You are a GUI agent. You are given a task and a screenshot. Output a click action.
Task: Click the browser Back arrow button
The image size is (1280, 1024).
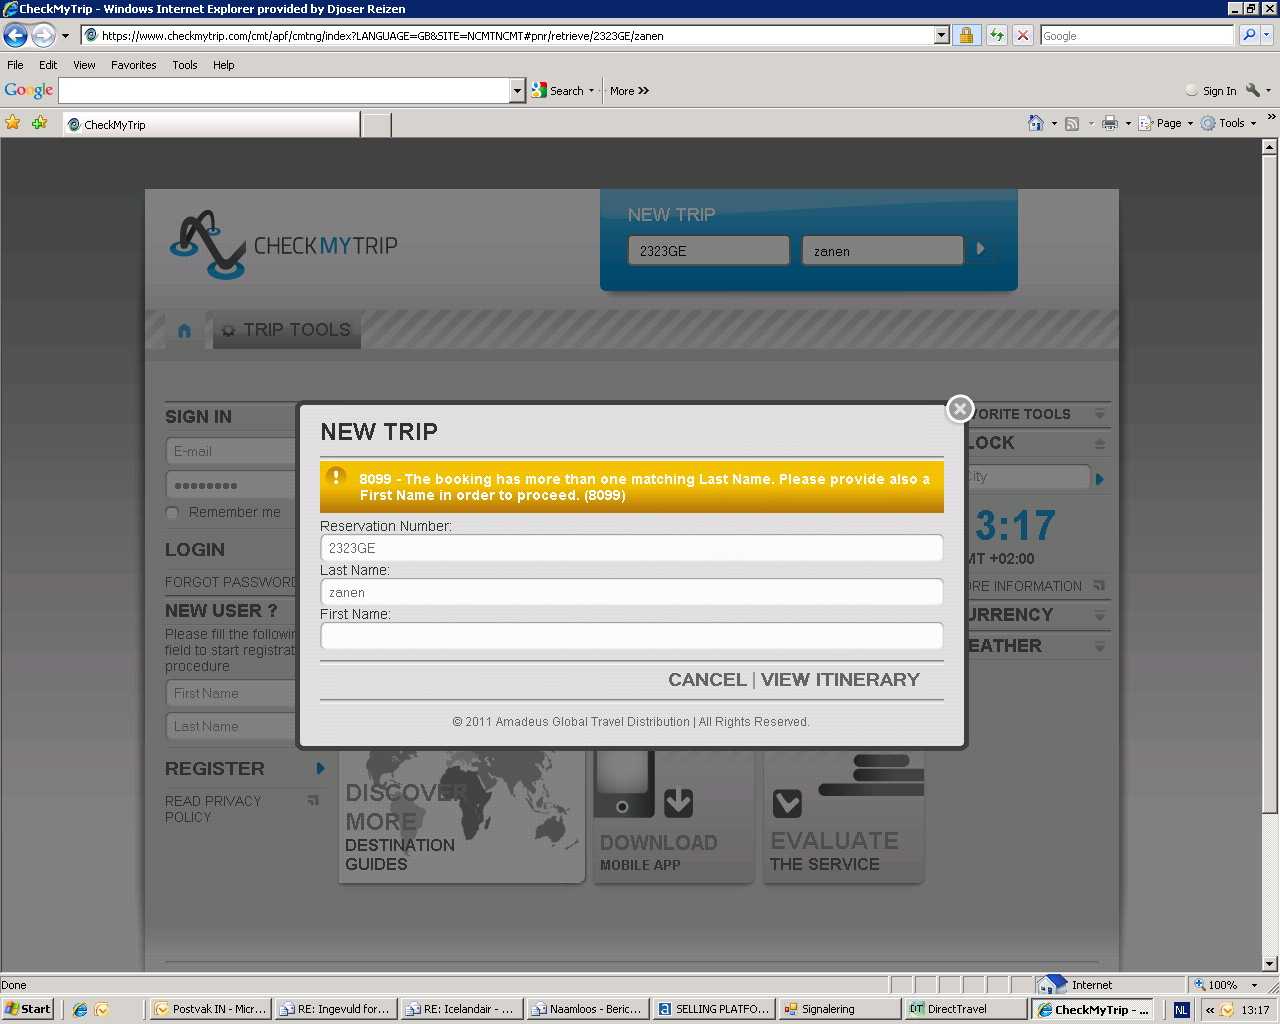click(x=16, y=36)
